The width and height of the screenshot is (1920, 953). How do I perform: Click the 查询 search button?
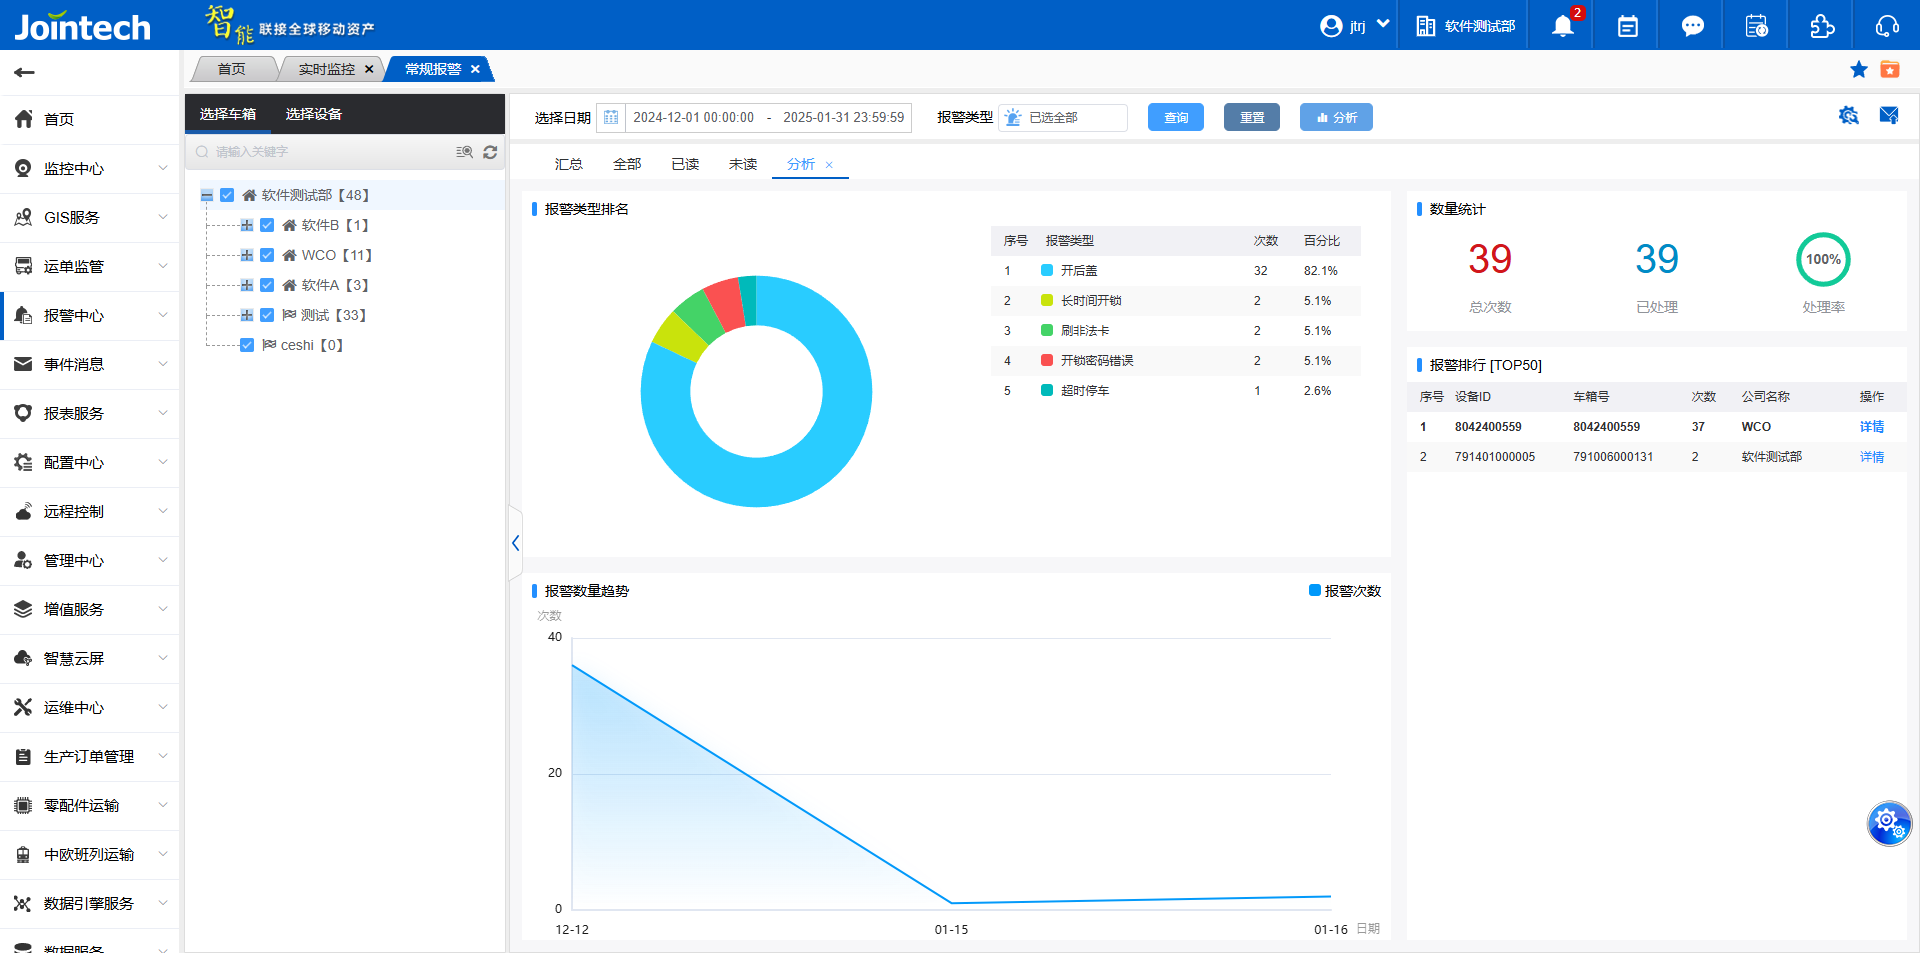point(1175,118)
